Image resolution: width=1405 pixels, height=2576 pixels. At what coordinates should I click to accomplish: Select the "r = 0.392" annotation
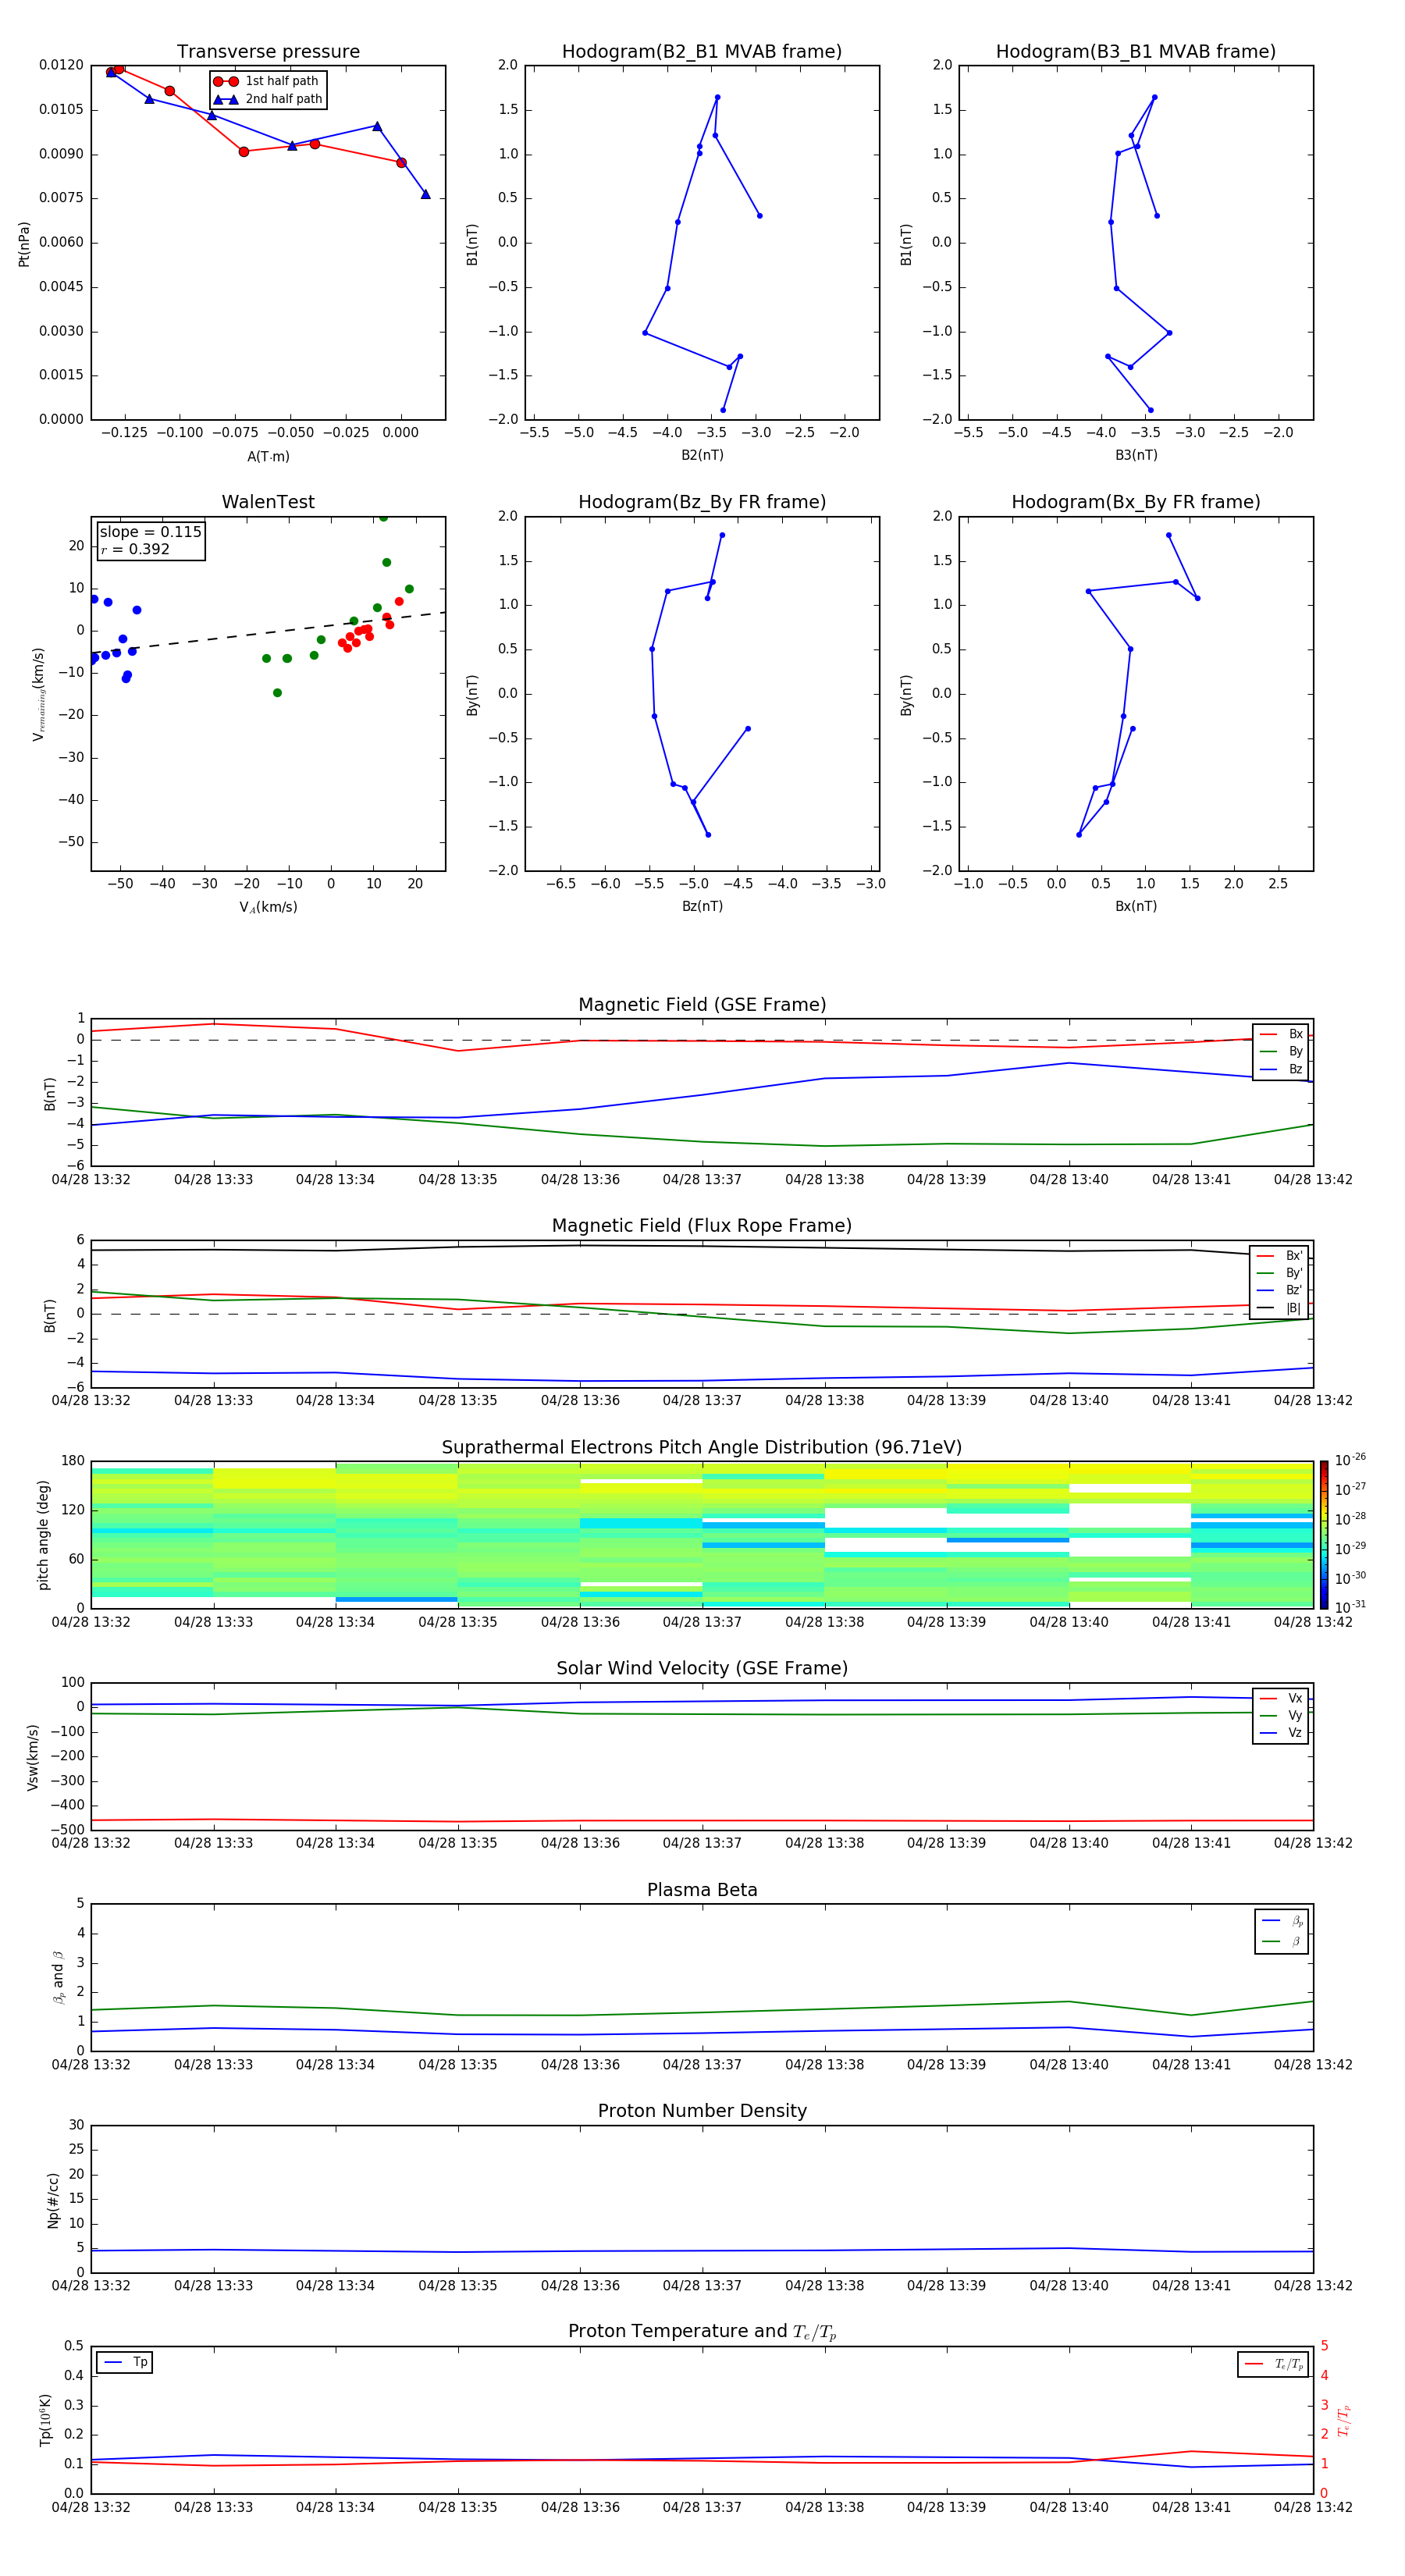click(135, 549)
